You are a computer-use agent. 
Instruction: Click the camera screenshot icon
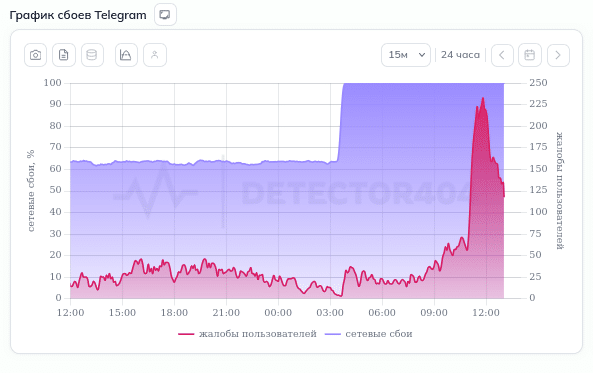coord(36,55)
